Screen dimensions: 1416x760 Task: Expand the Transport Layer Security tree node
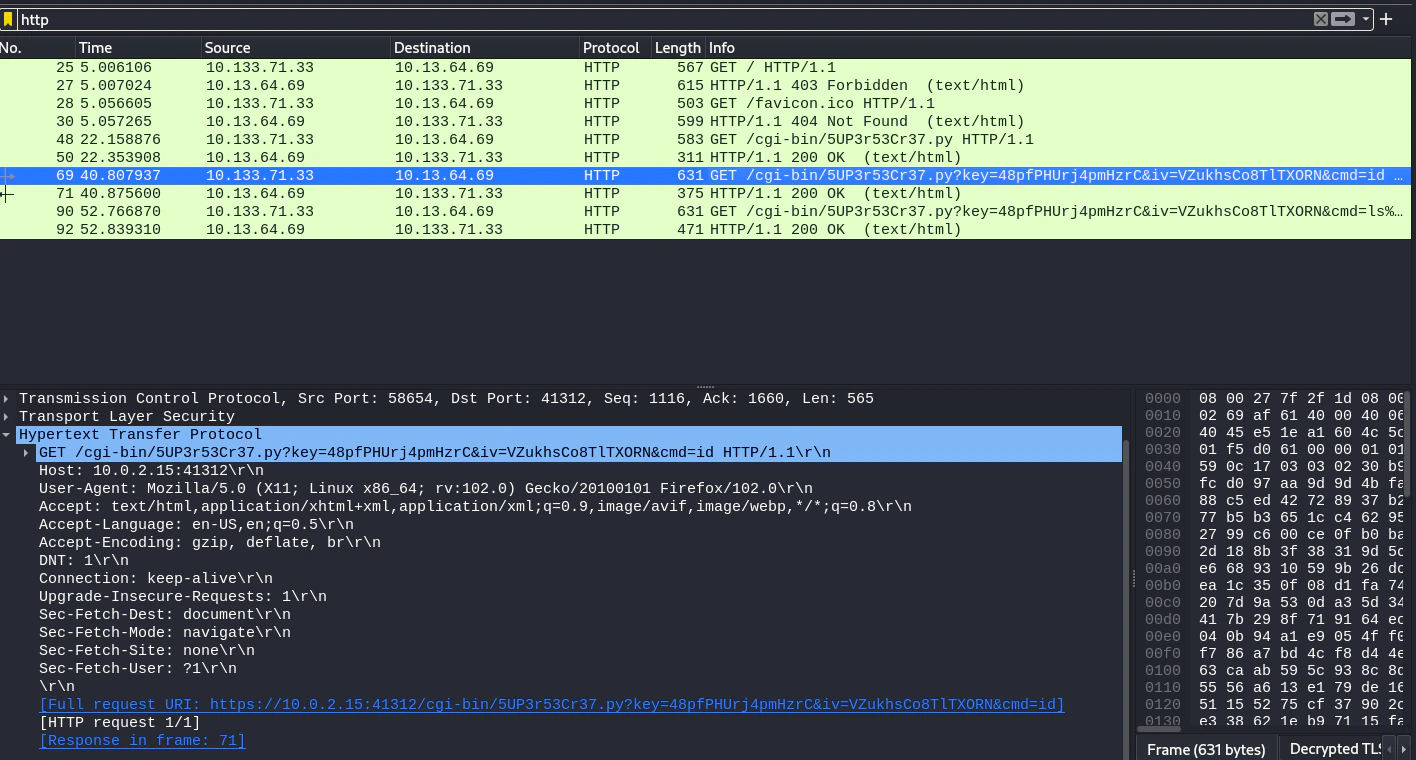[x=7, y=417]
